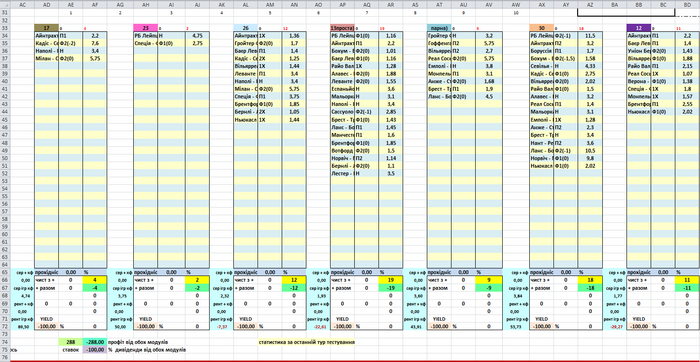Click the "Лестер" match cell

(x=342, y=173)
